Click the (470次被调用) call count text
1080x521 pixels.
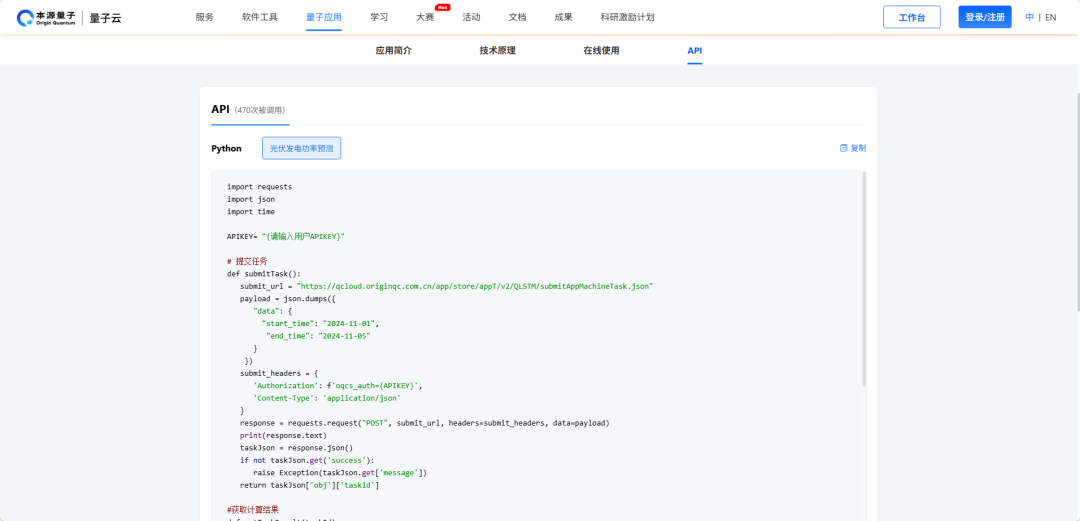coord(260,110)
